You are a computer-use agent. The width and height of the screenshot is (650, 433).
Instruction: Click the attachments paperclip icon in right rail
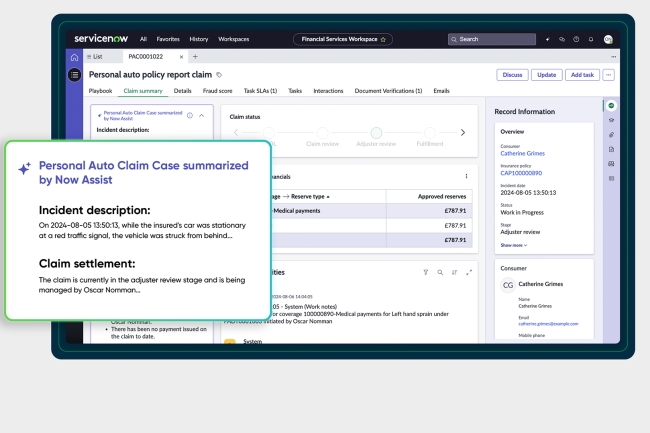tap(611, 134)
